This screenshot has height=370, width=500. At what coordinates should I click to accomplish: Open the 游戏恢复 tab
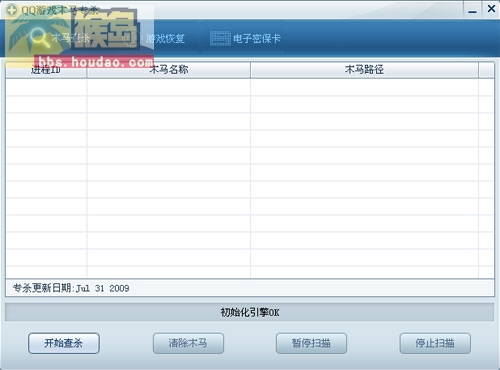165,38
